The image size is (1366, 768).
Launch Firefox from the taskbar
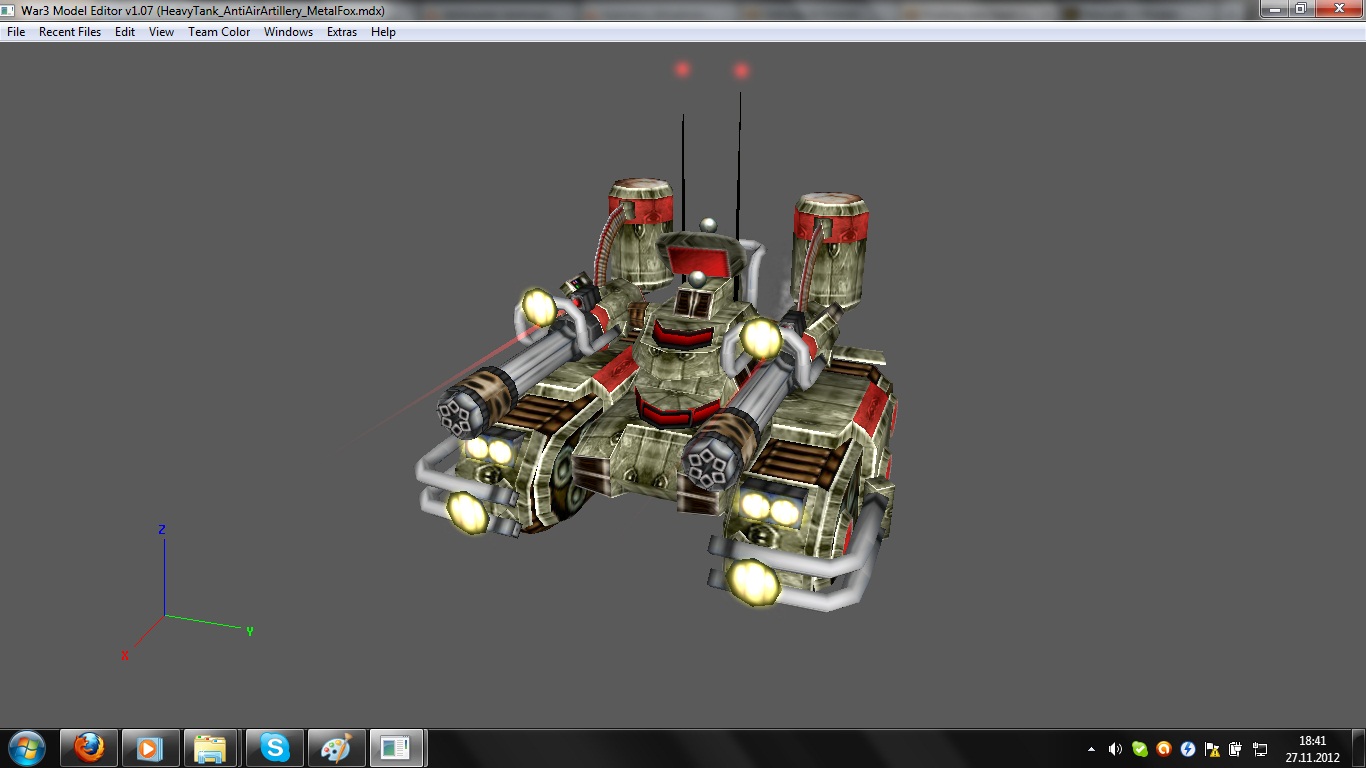point(89,748)
